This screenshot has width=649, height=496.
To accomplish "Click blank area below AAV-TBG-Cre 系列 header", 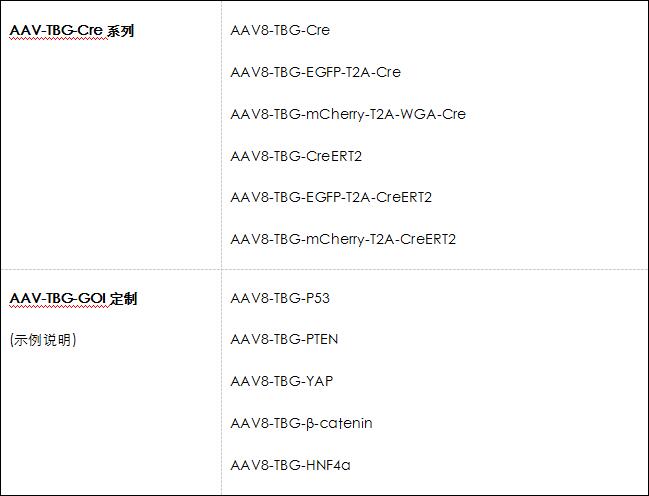I will (100, 150).
